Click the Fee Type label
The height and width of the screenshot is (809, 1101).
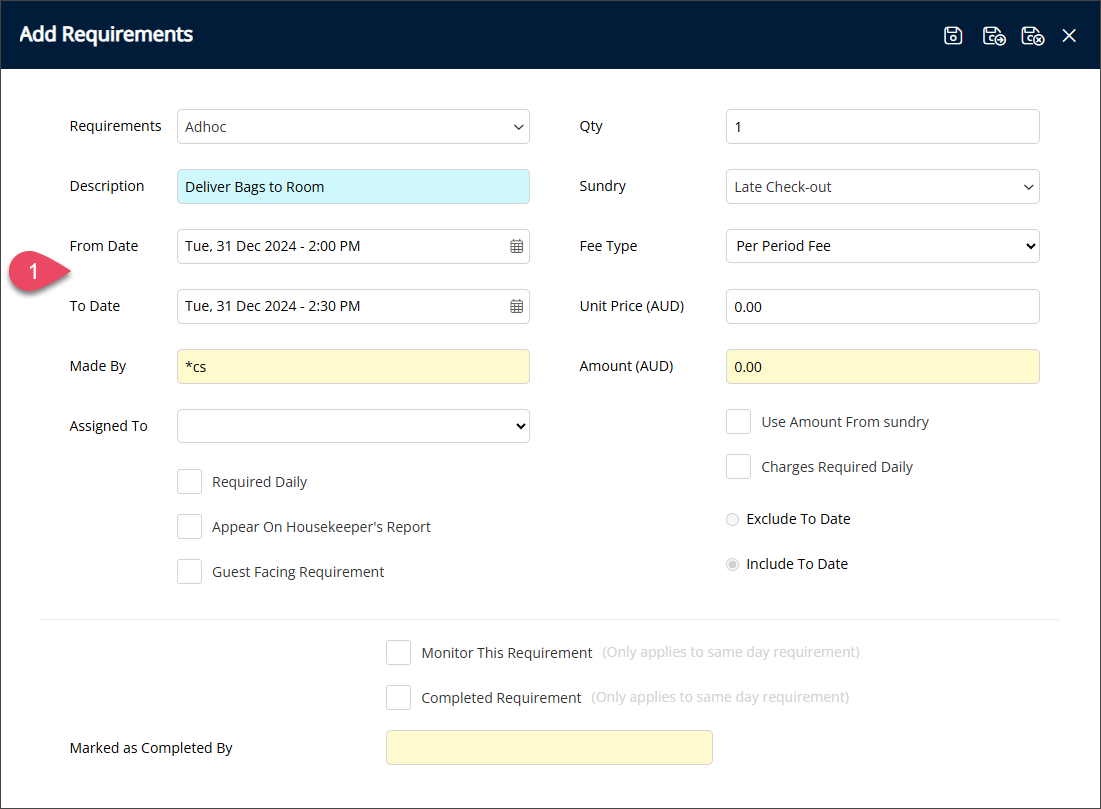tap(608, 246)
